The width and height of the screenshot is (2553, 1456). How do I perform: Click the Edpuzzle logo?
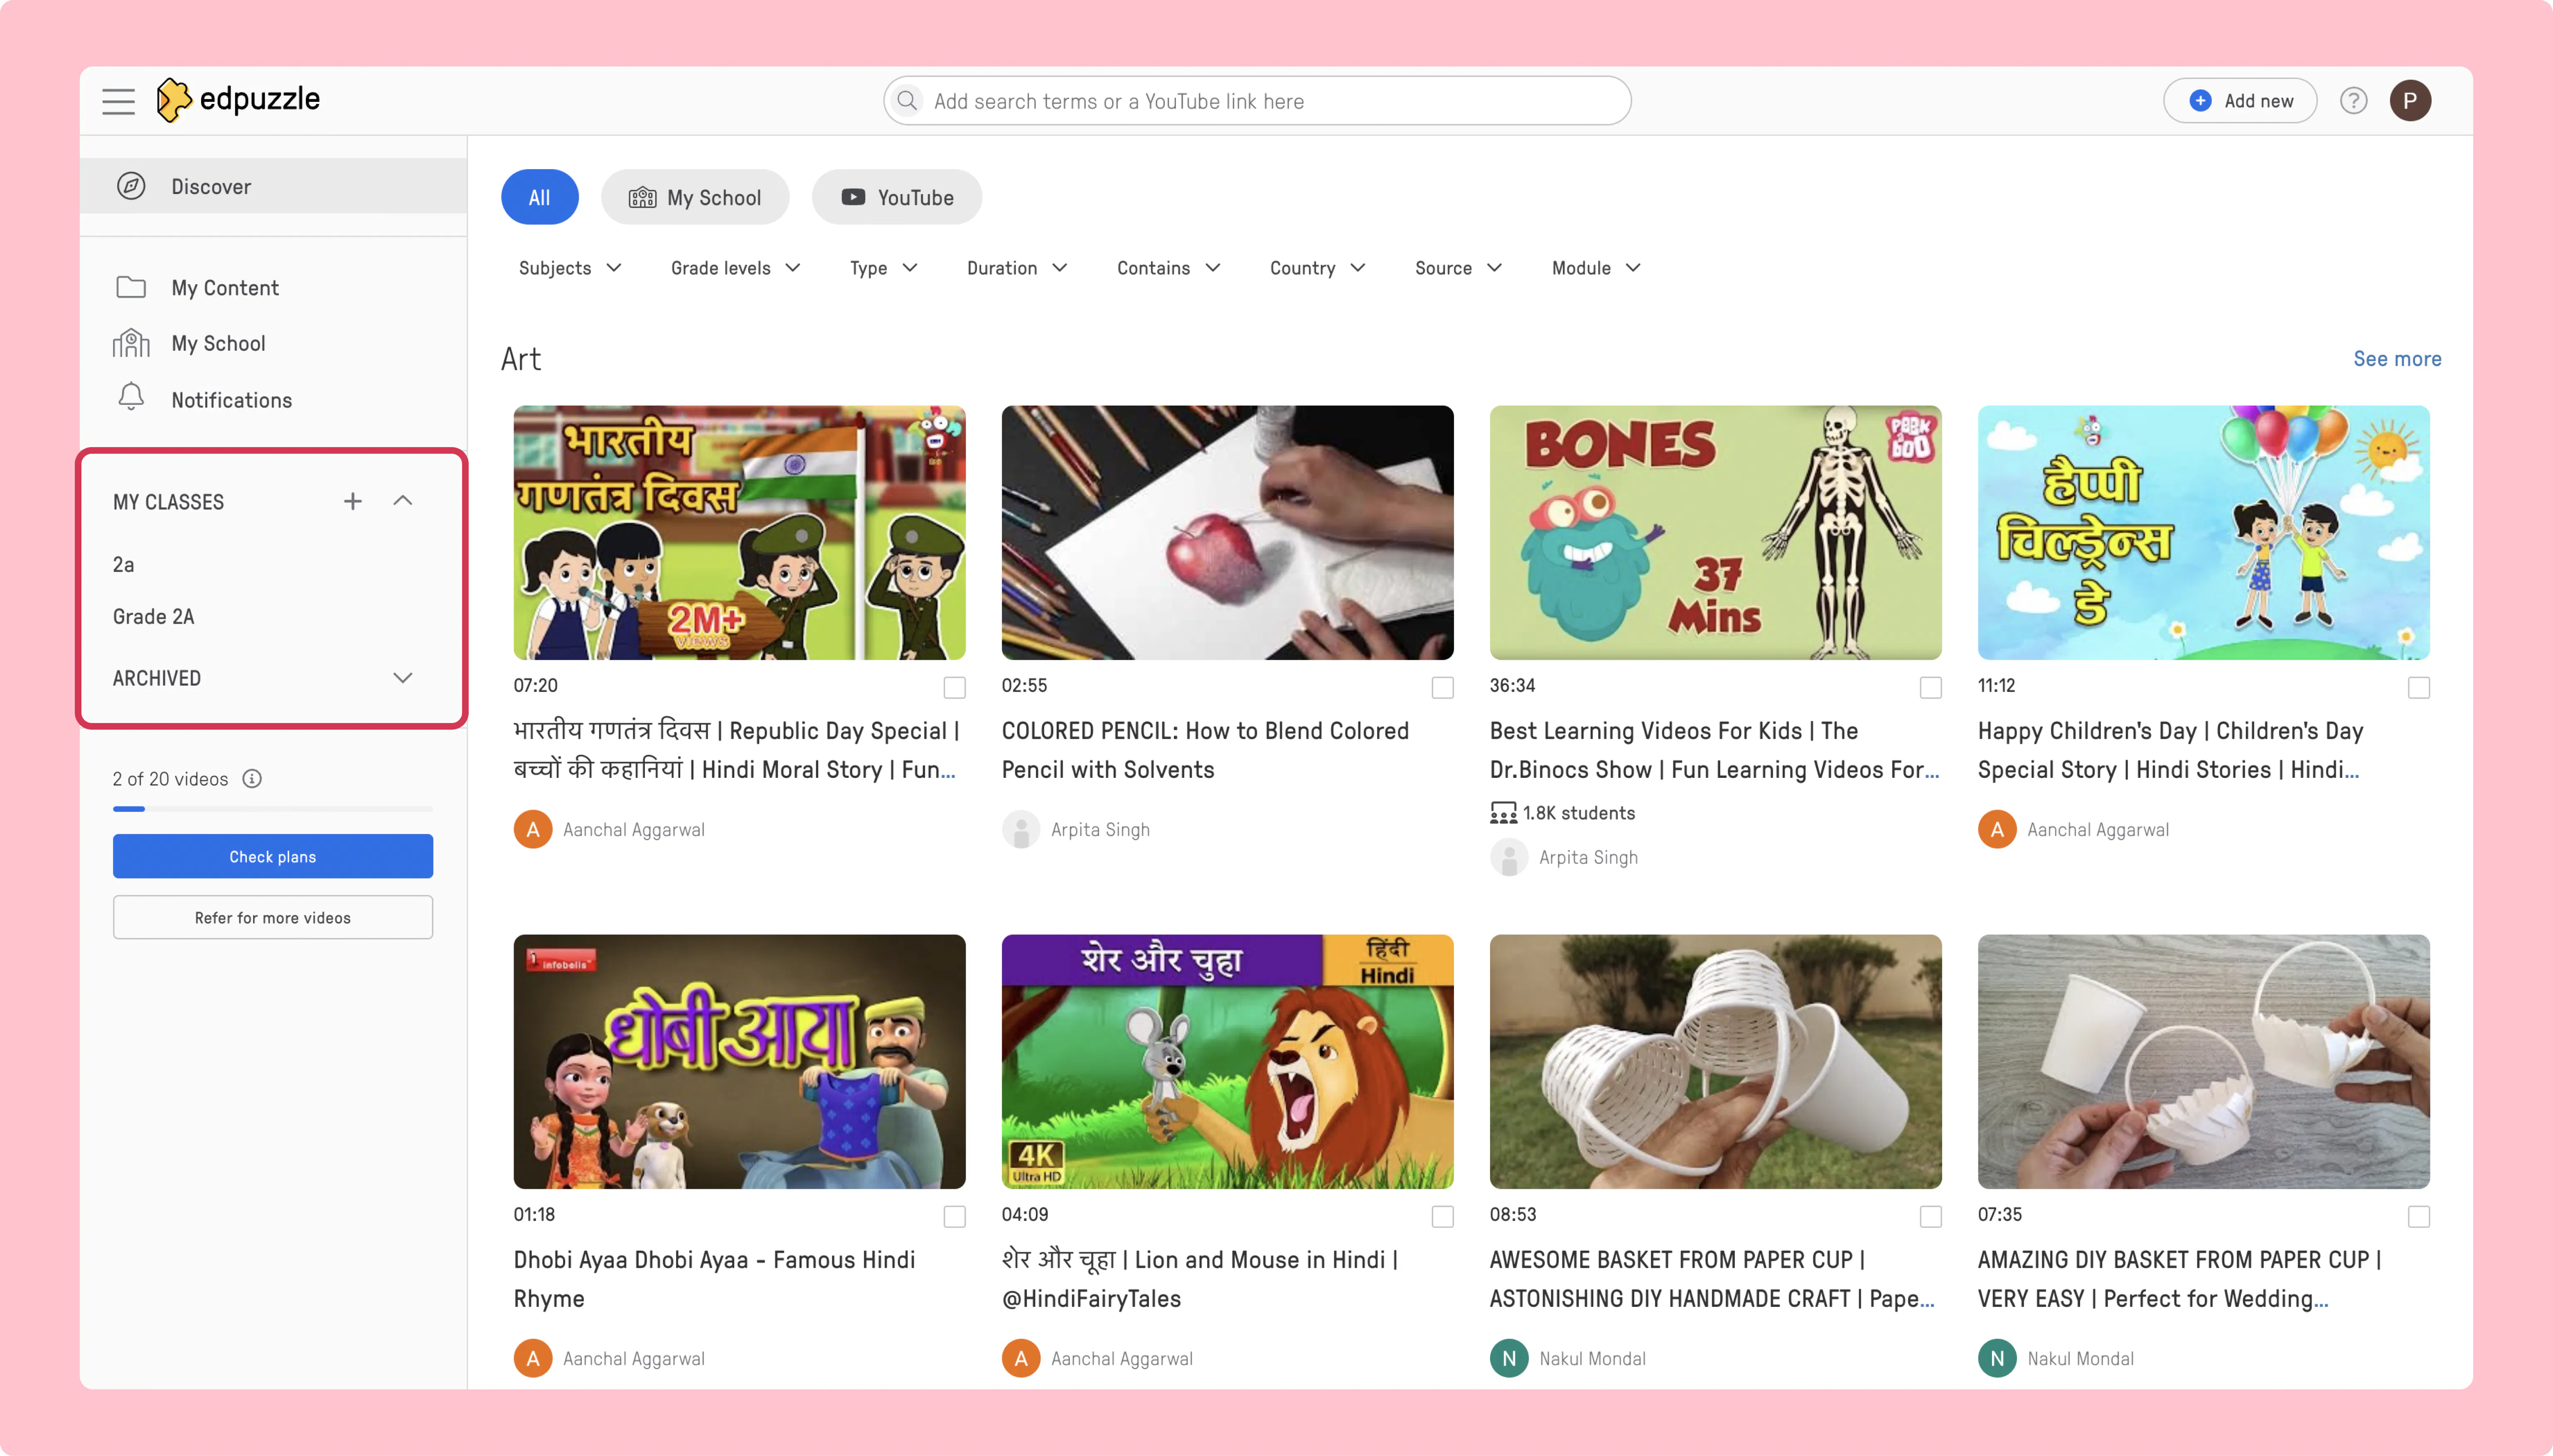(238, 100)
